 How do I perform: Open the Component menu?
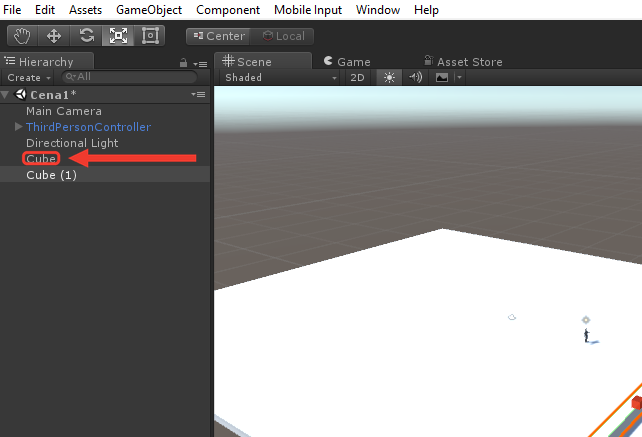228,10
